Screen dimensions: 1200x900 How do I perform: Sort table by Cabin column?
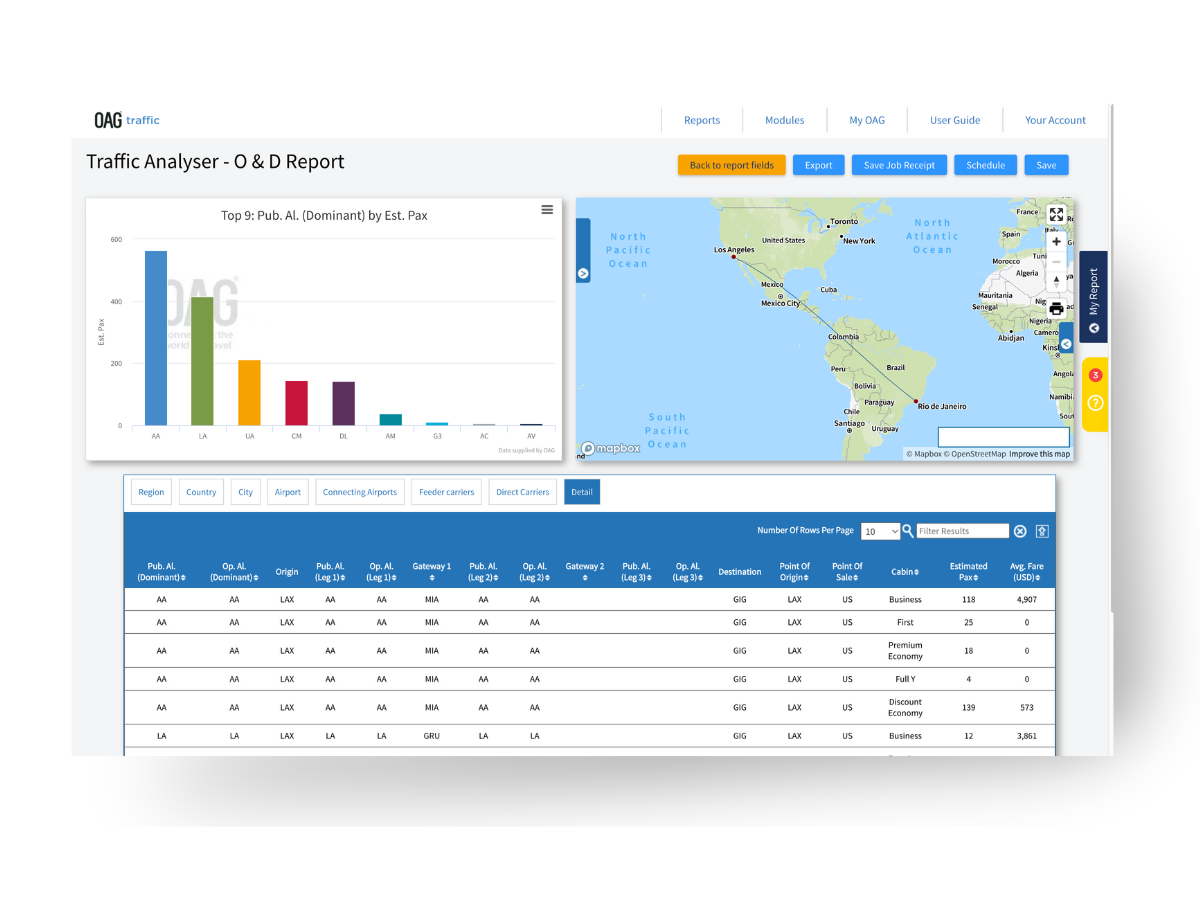[x=905, y=572]
